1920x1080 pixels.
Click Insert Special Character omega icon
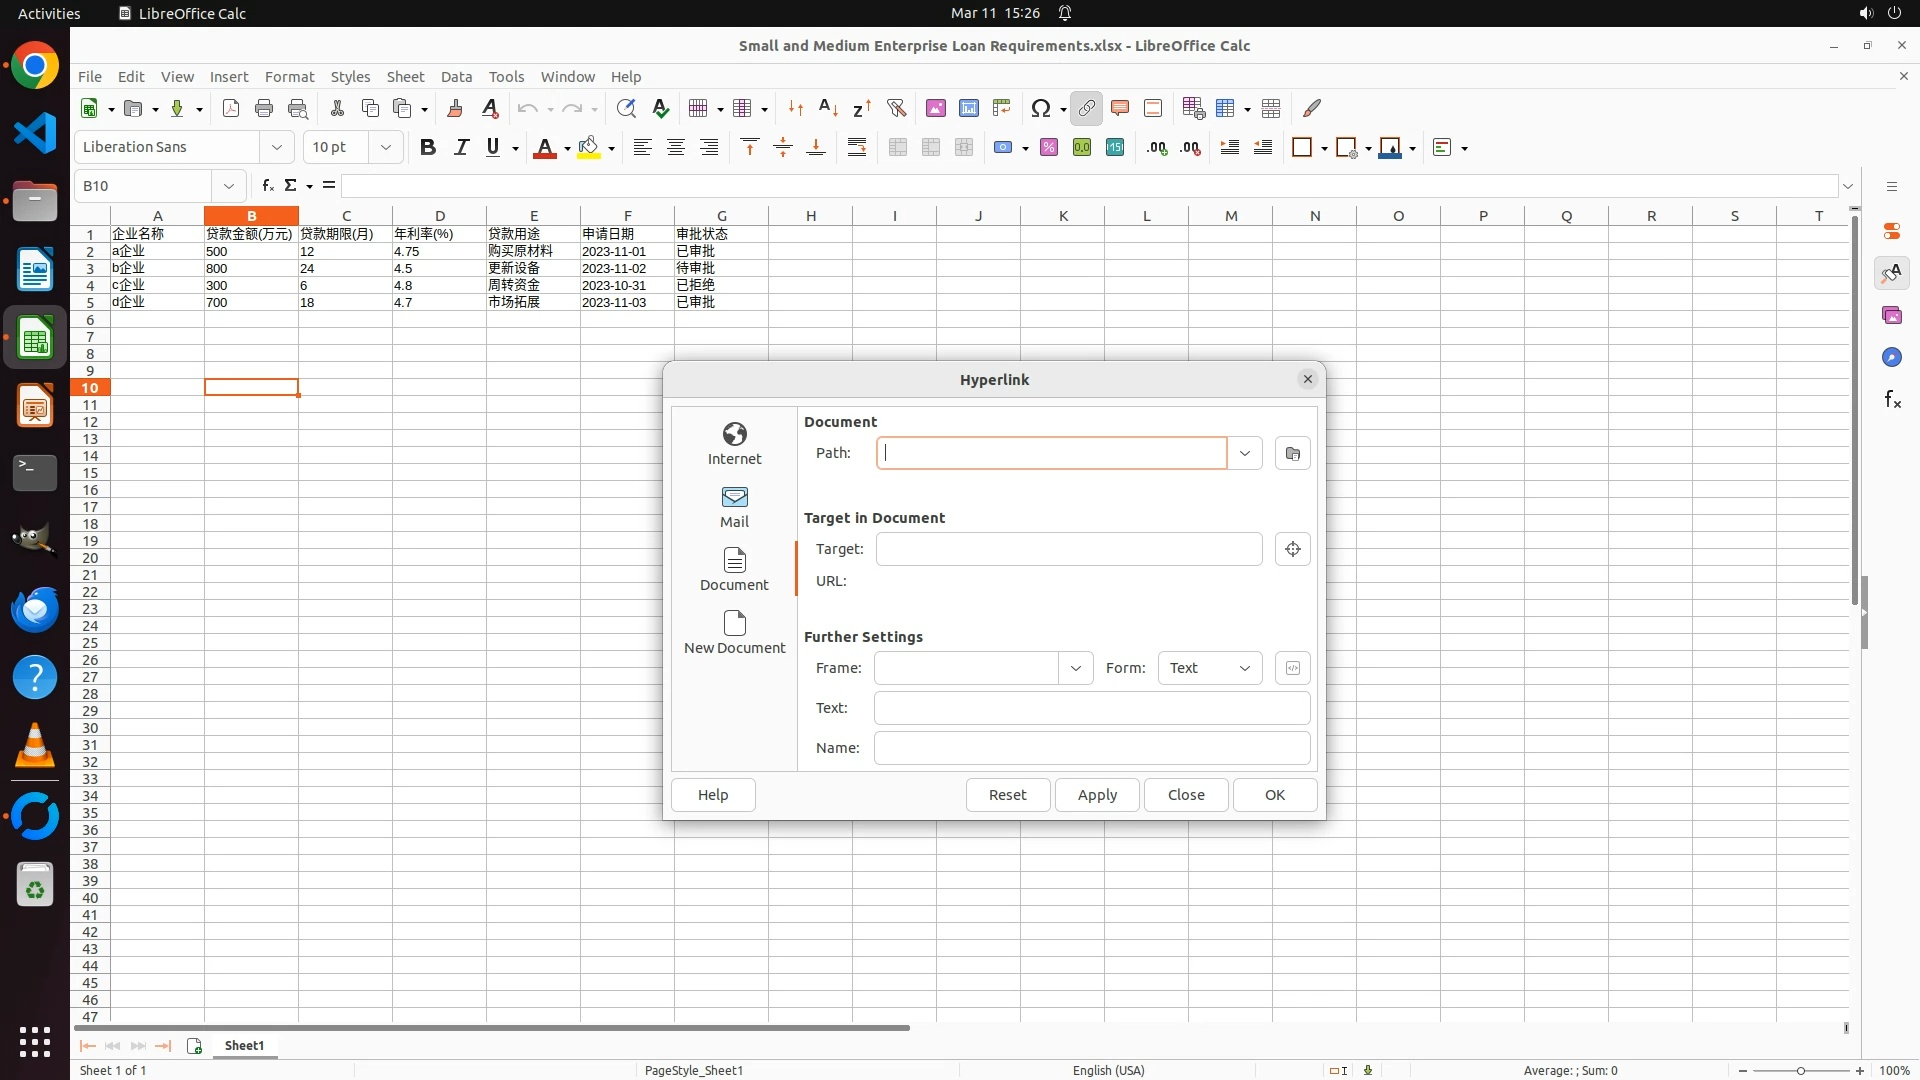1040,108
